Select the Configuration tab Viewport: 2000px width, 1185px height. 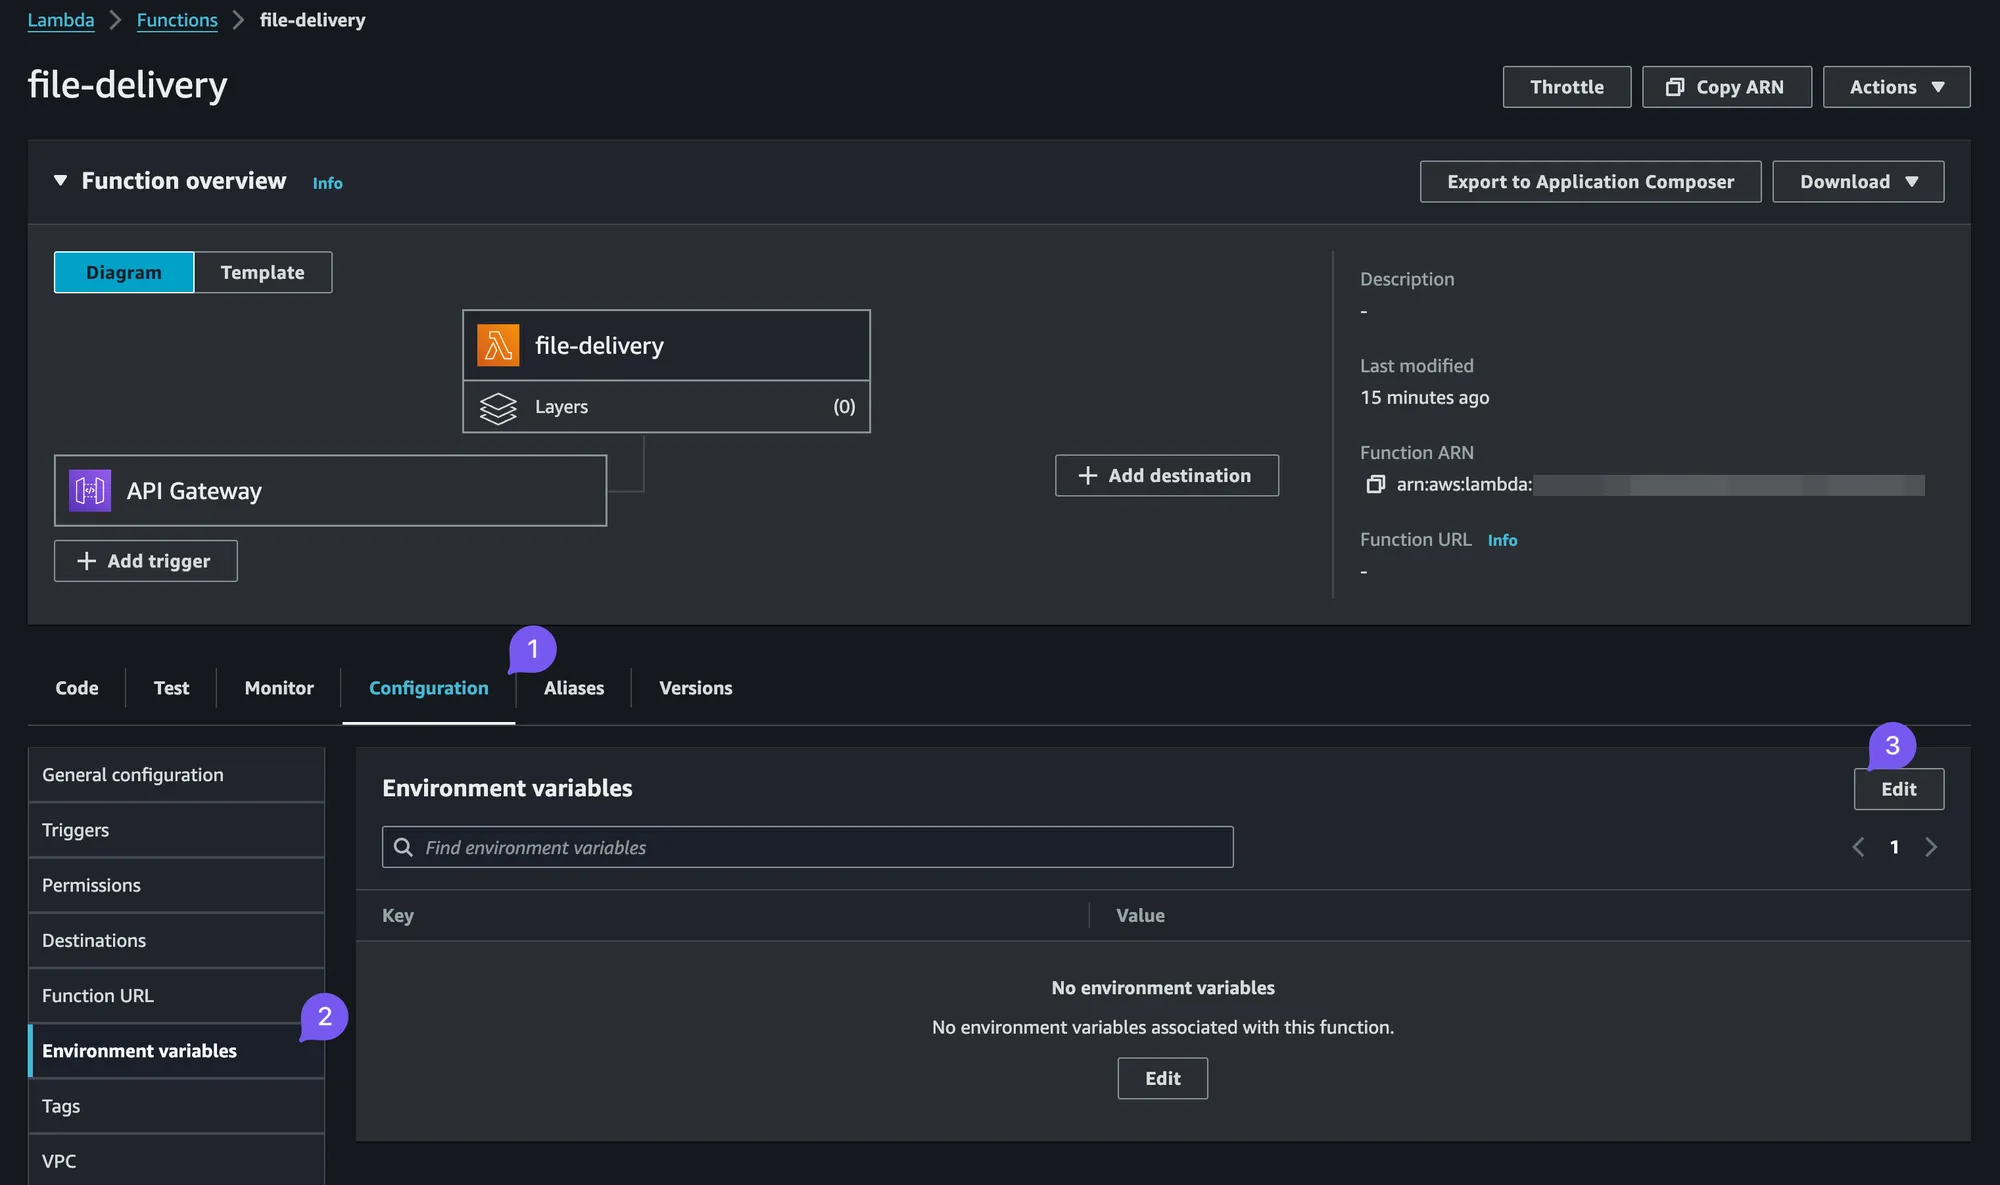coord(429,688)
